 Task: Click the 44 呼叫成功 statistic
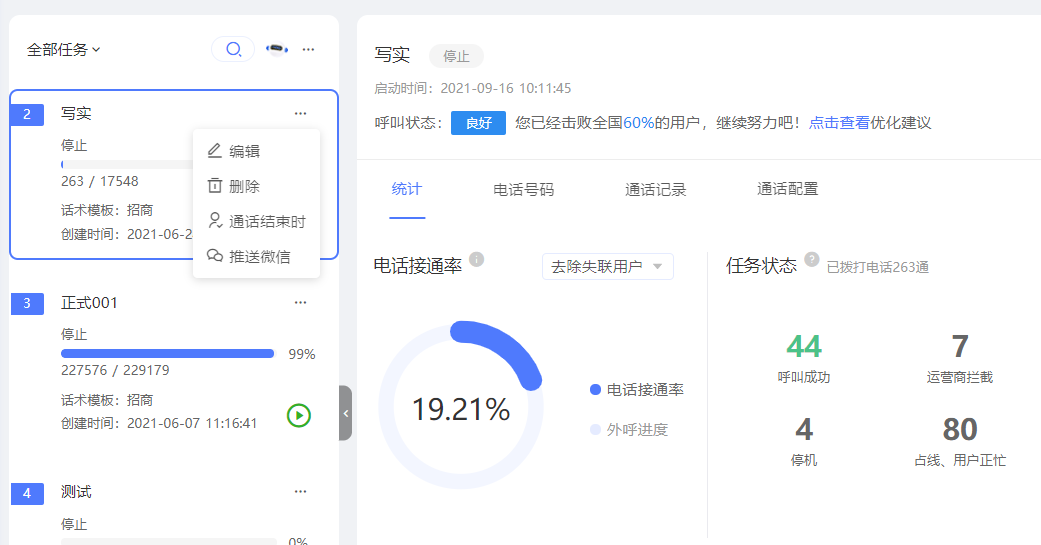(x=804, y=358)
